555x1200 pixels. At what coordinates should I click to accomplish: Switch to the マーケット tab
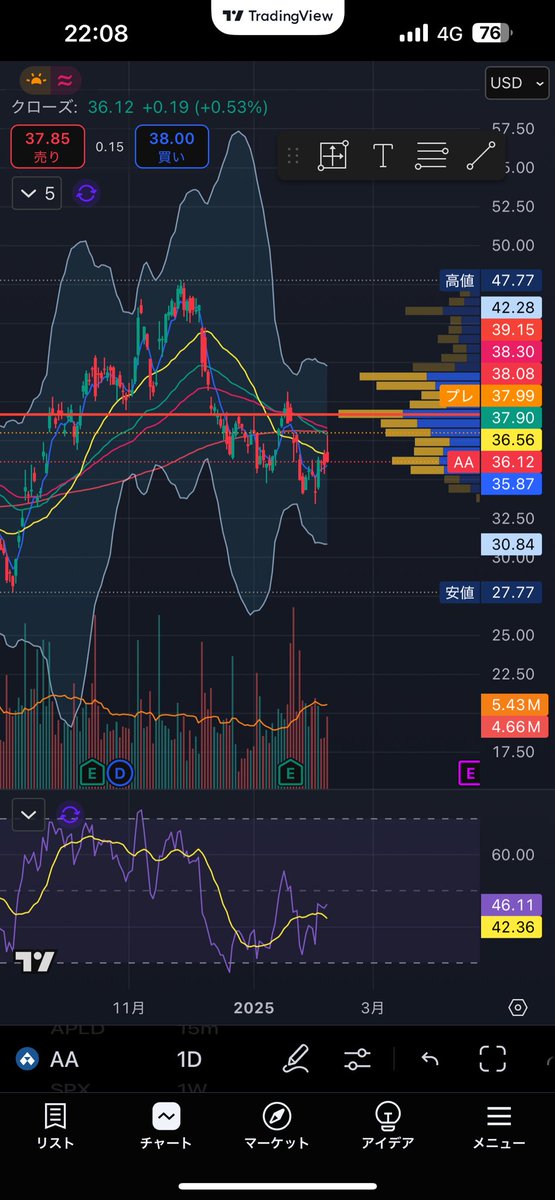(277, 1127)
